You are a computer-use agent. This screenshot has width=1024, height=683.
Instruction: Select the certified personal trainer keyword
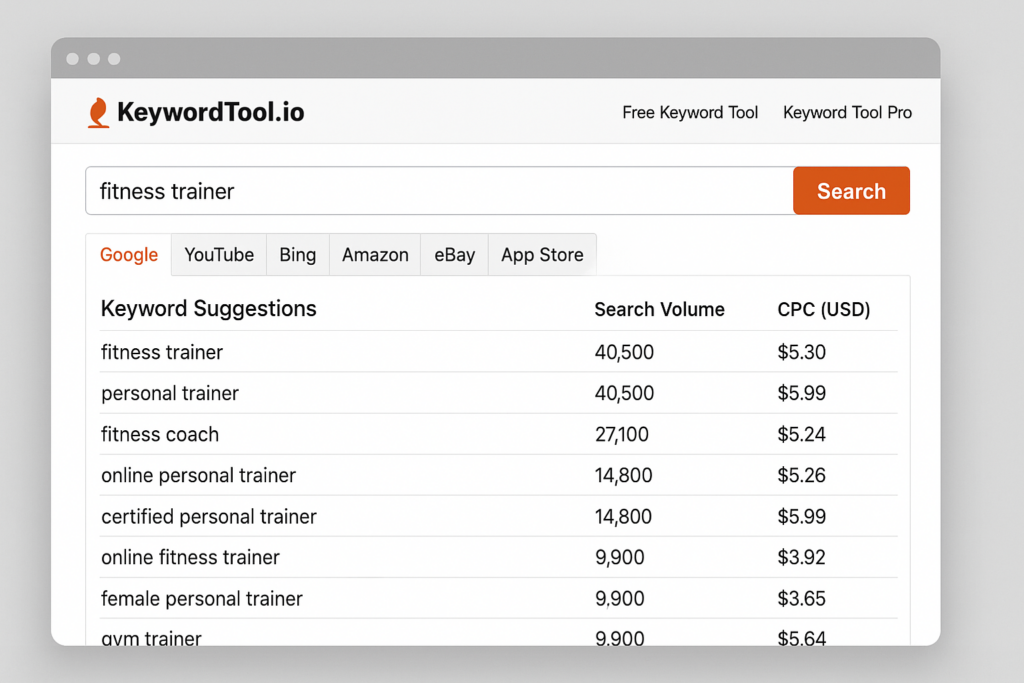click(209, 516)
